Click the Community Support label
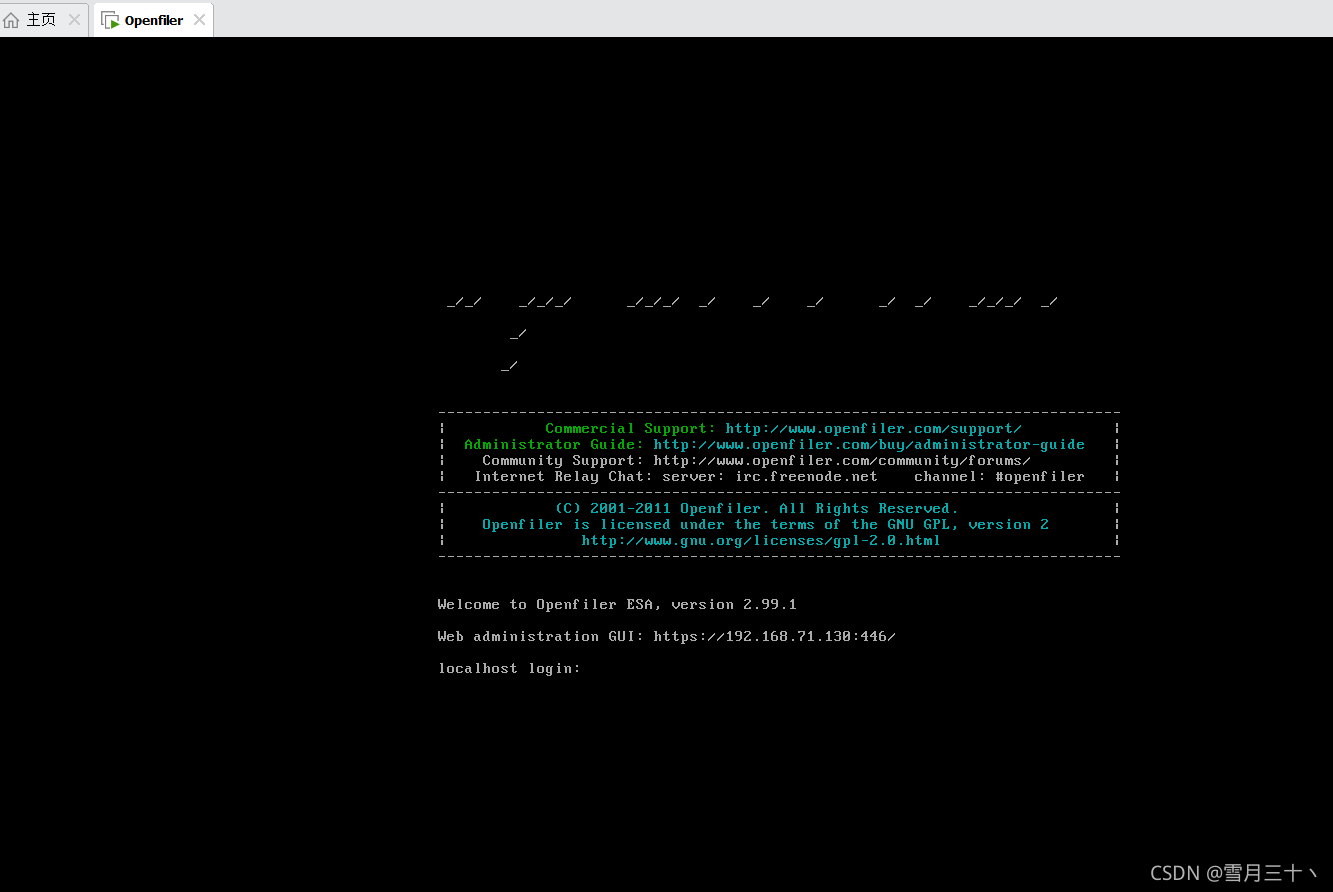Viewport: 1333px width, 892px height. coord(563,460)
